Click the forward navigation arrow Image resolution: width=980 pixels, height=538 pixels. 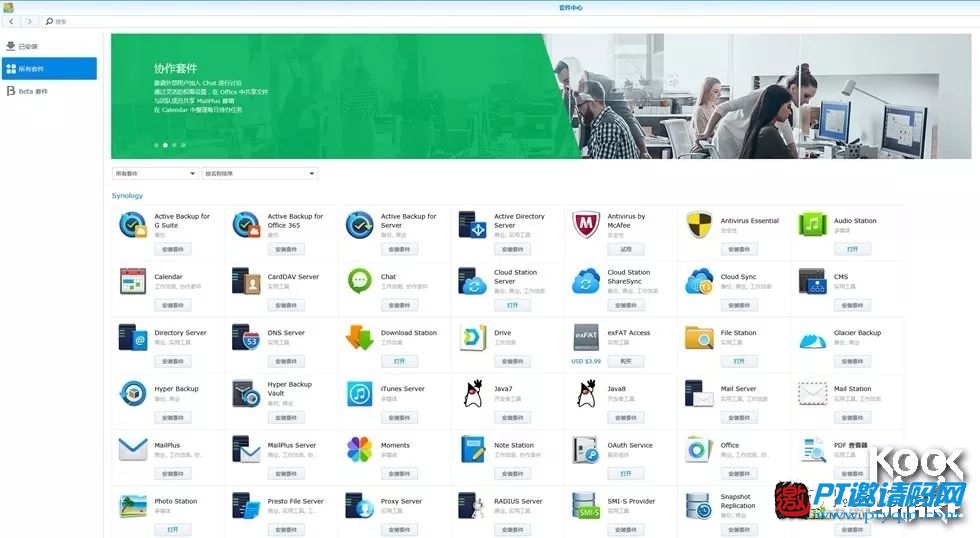(x=29, y=21)
